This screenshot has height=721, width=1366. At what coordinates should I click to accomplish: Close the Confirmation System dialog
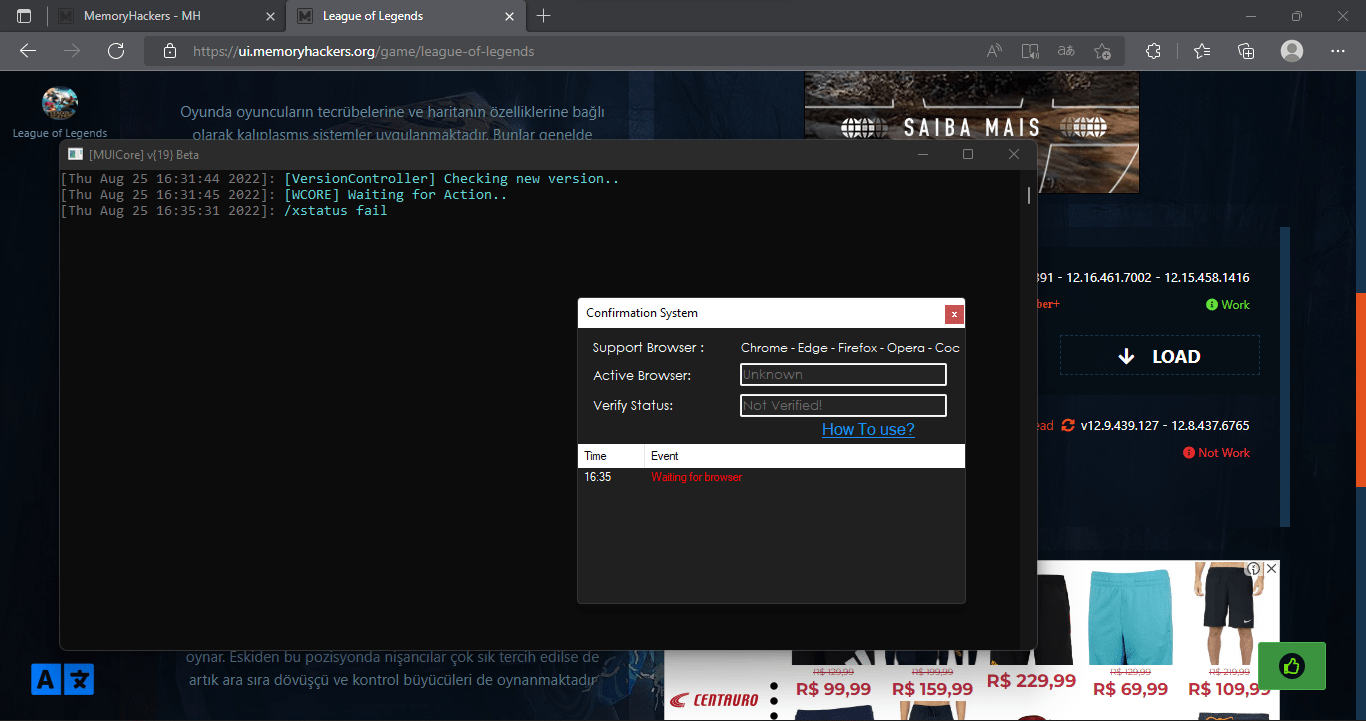954,314
